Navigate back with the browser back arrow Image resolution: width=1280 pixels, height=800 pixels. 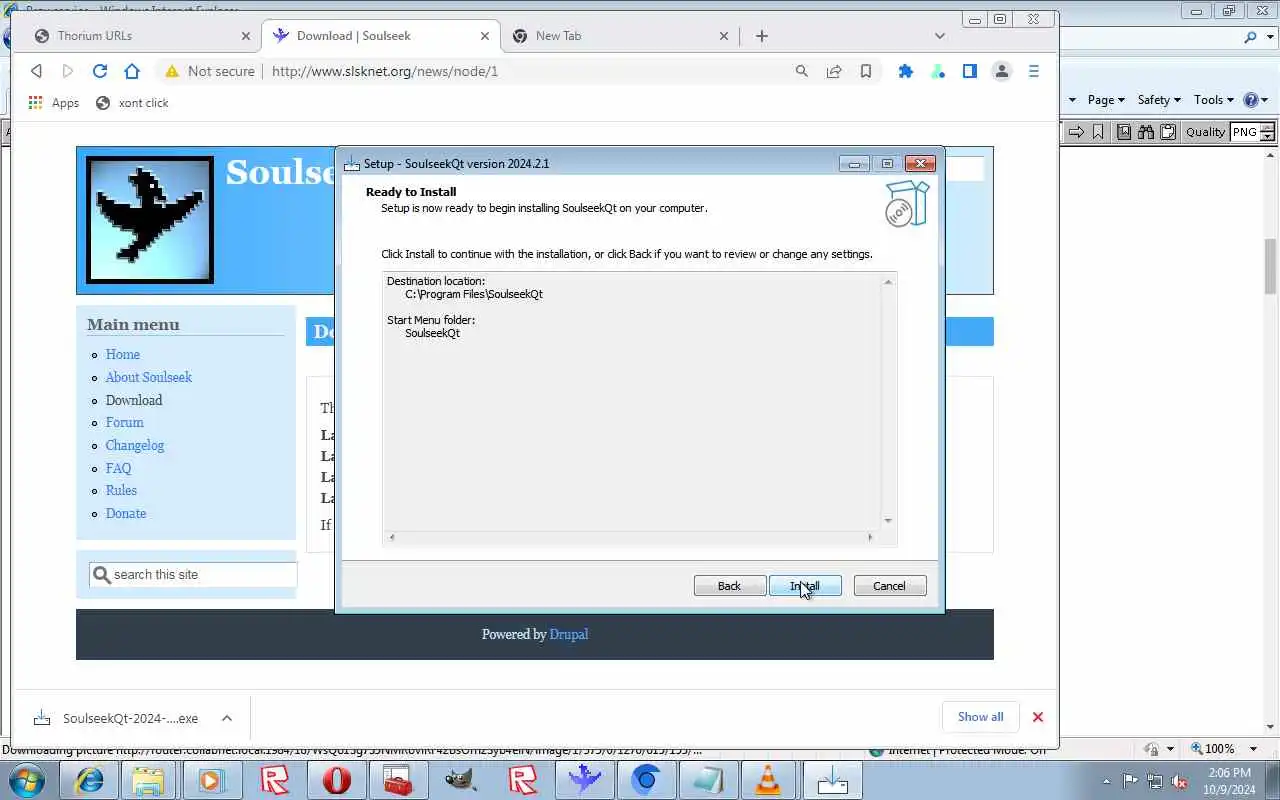[36, 71]
